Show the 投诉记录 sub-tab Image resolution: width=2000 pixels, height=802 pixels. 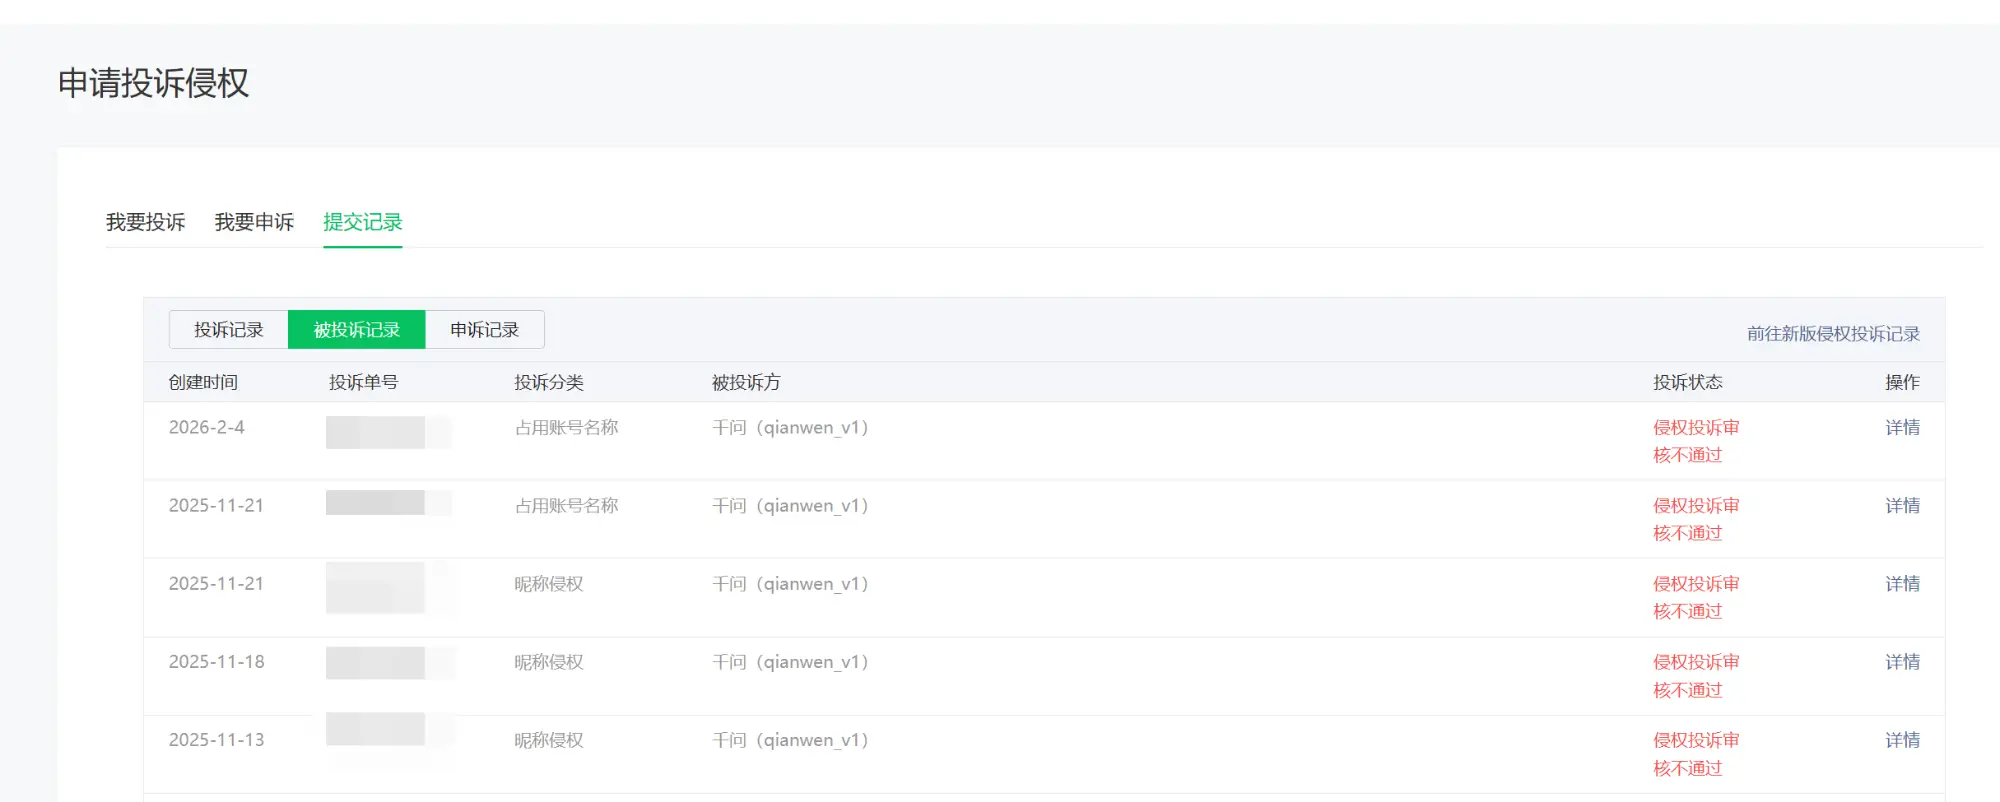coord(228,330)
